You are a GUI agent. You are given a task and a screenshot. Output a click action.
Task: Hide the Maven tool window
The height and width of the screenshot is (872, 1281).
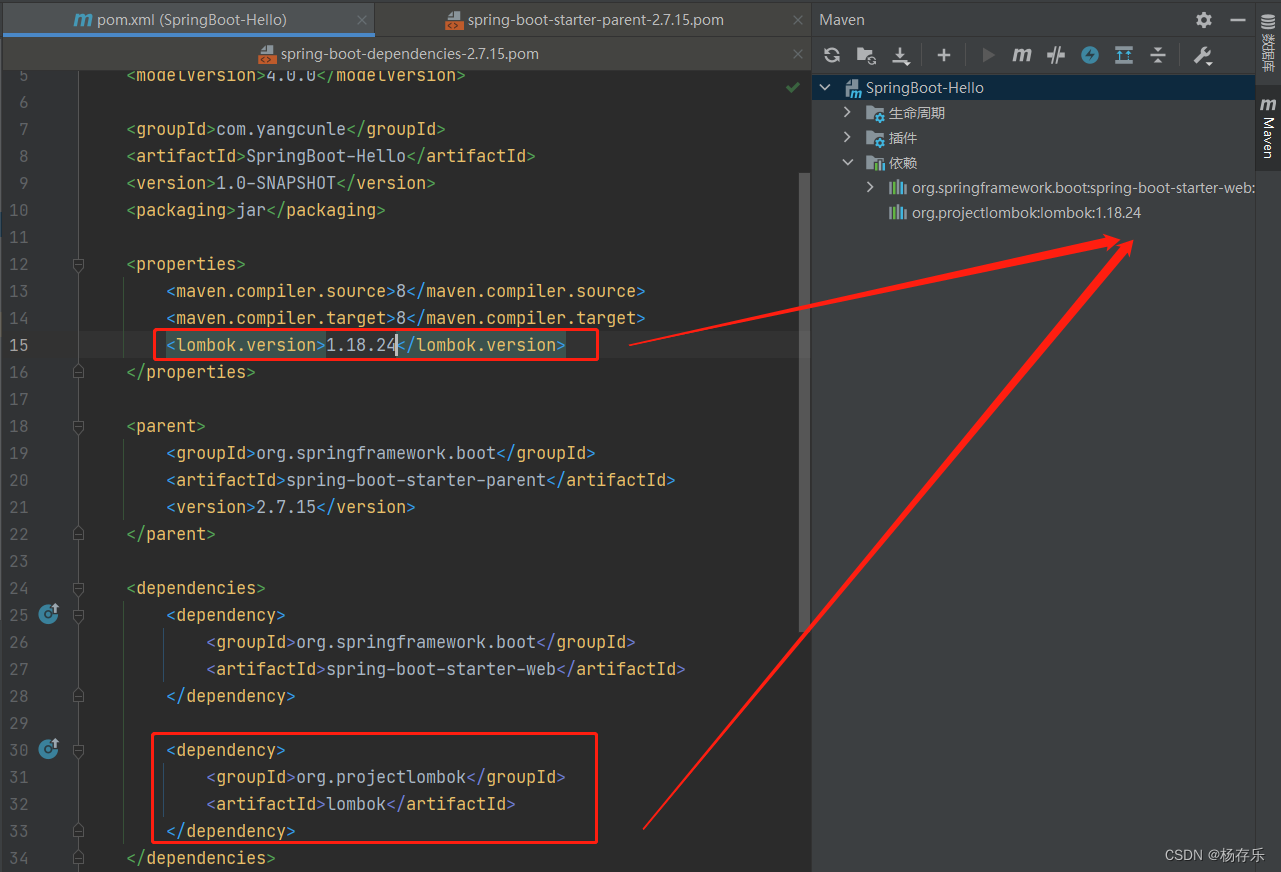(x=1239, y=20)
